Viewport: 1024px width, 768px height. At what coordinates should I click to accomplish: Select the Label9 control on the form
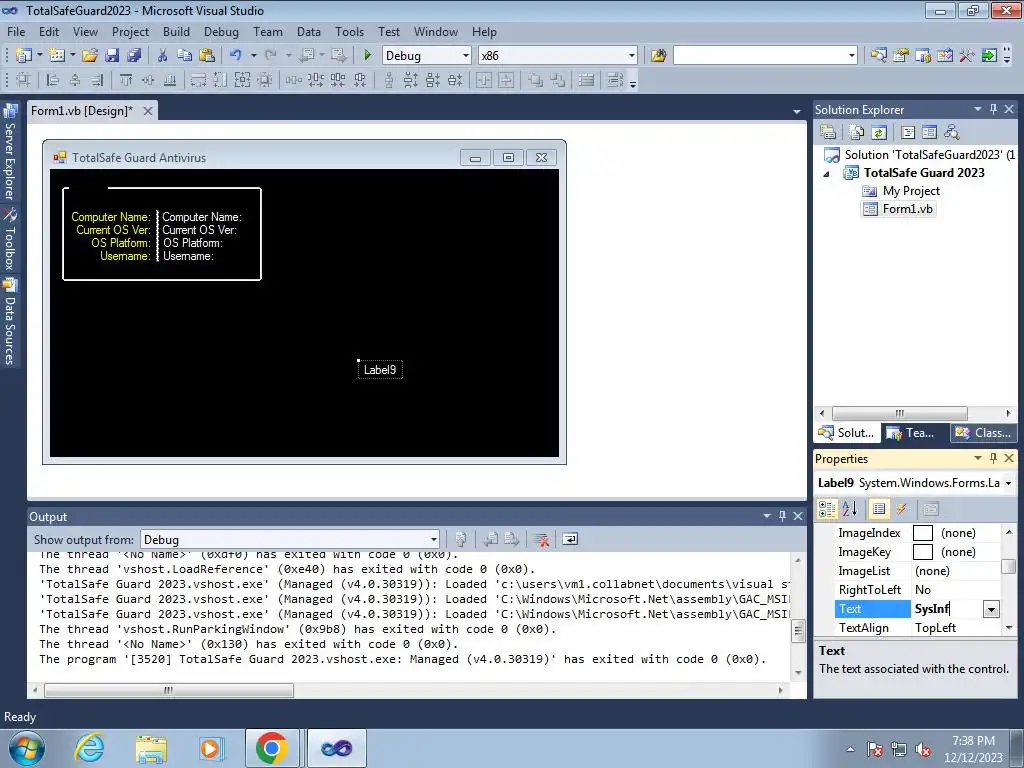(380, 370)
